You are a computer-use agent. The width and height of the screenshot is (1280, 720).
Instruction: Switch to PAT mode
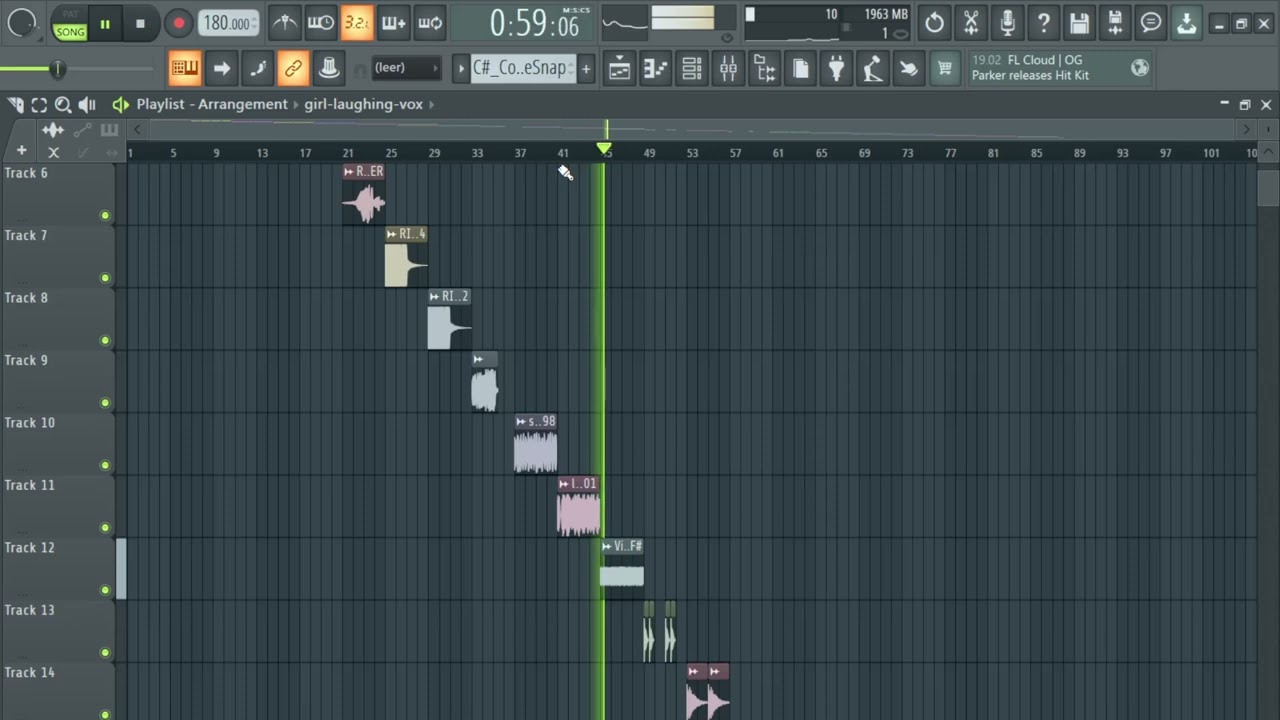[x=70, y=15]
